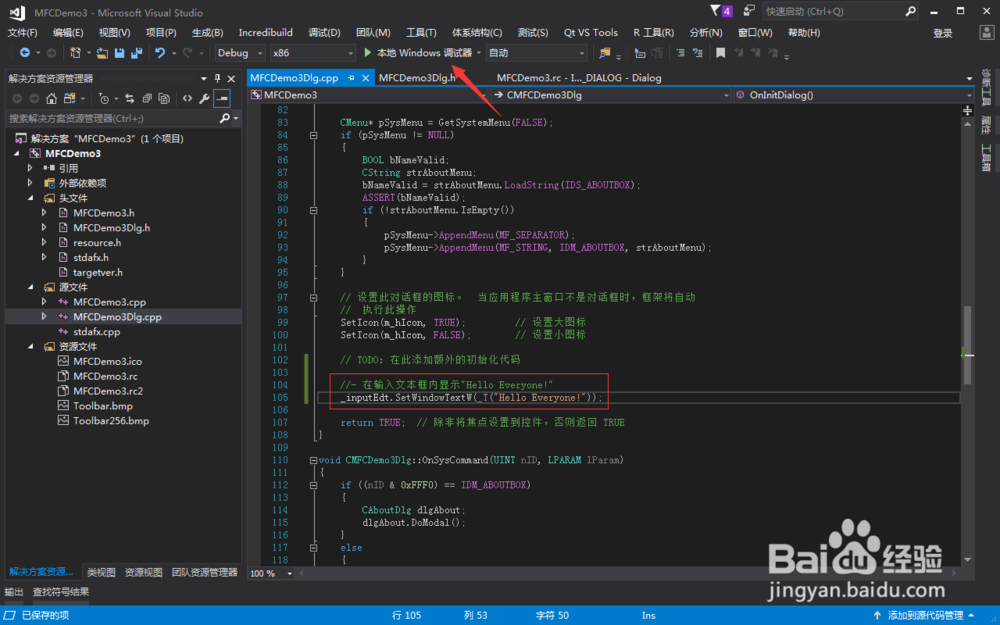The image size is (1000, 625).
Task: Collapse the code block at line 84
Action: pos(313,135)
